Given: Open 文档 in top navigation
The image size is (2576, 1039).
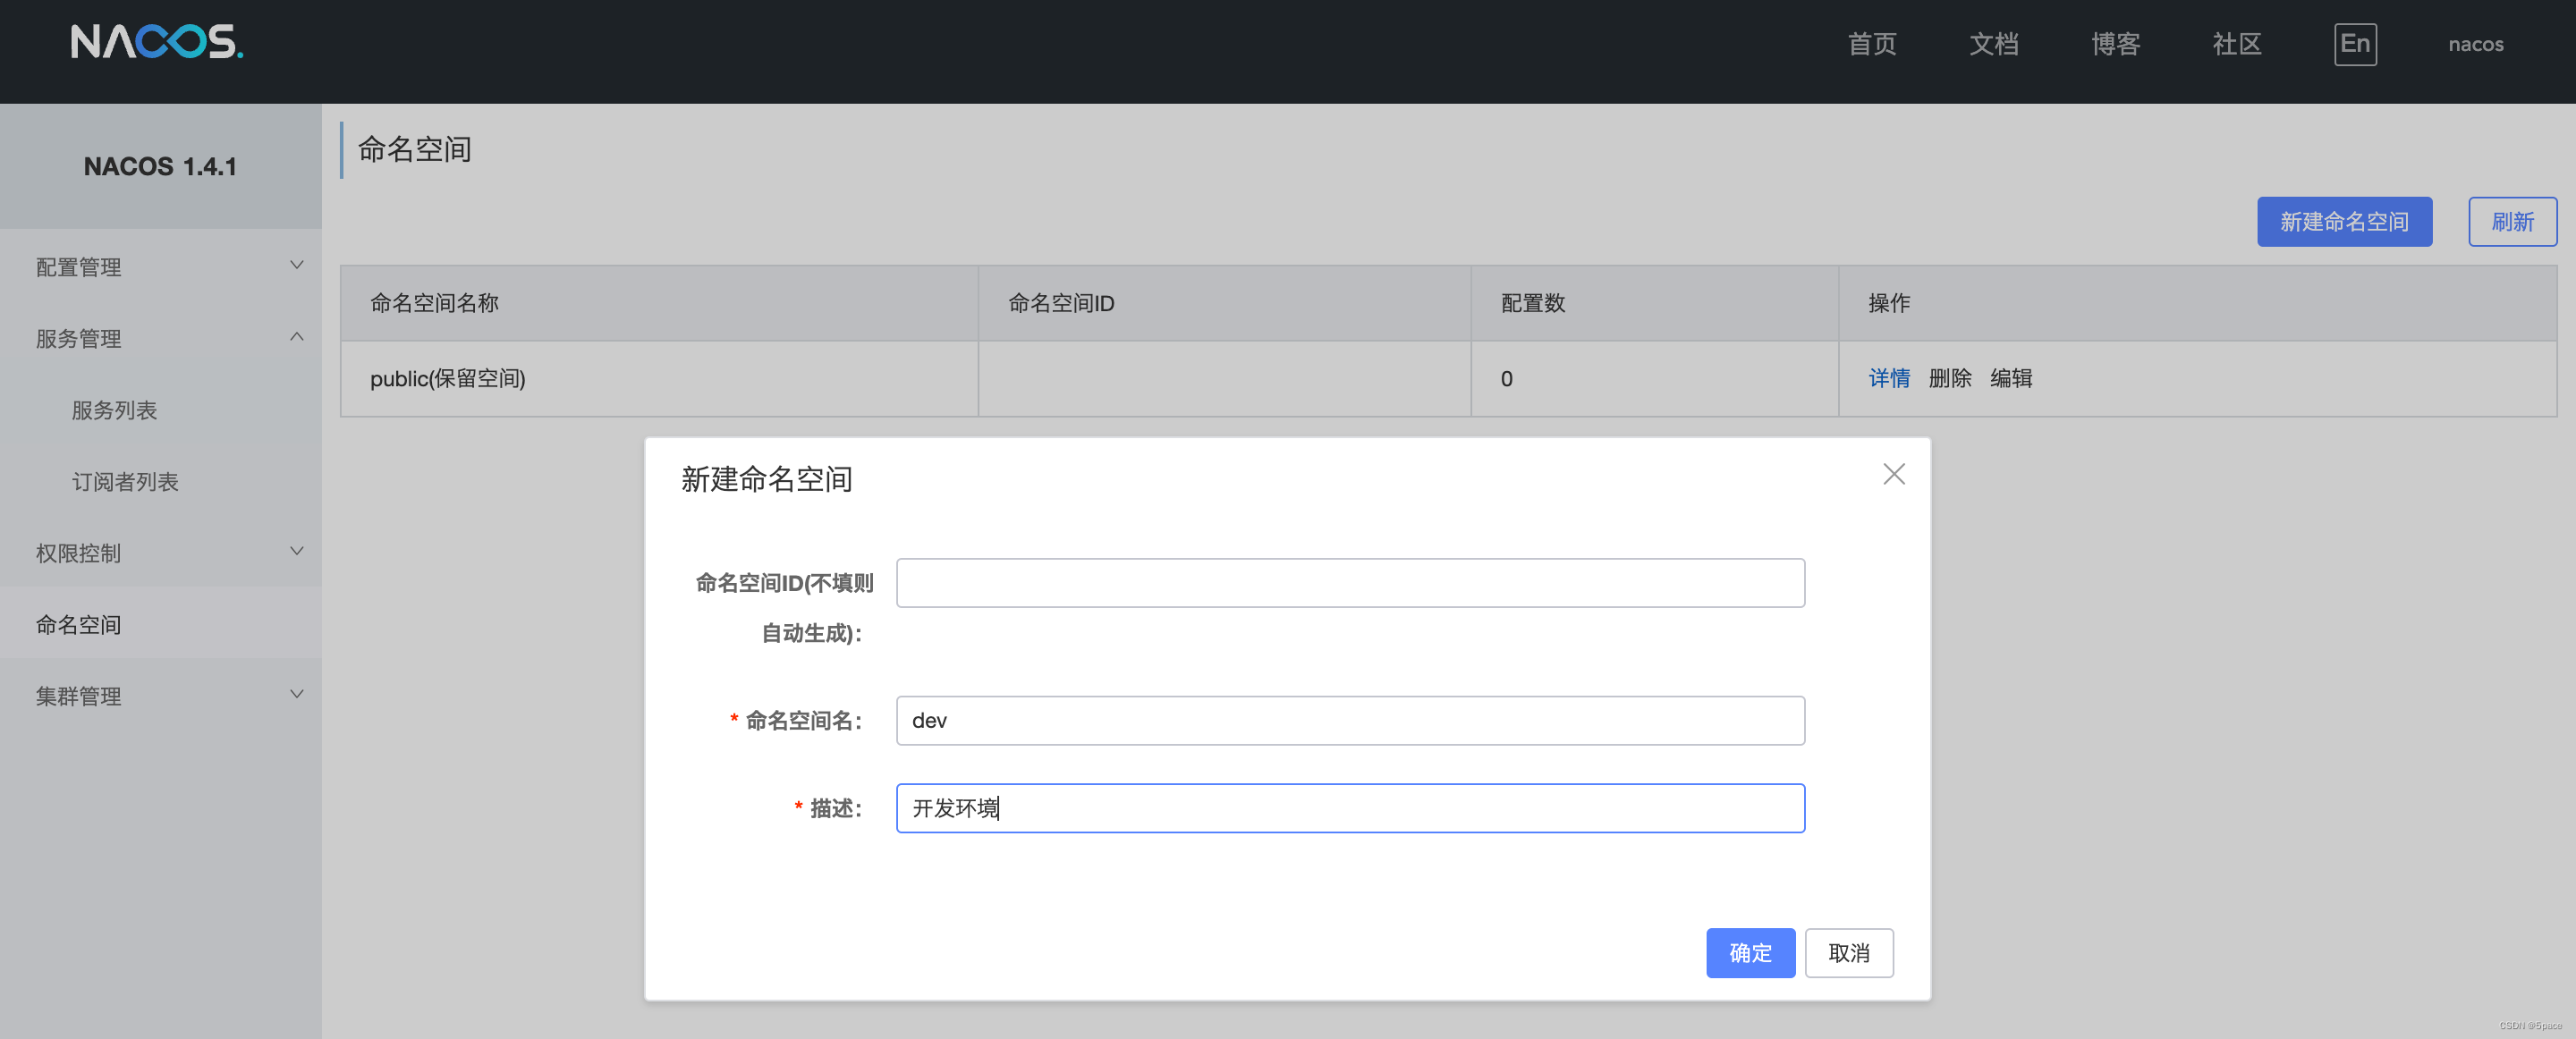Looking at the screenshot, I should (x=1993, y=44).
